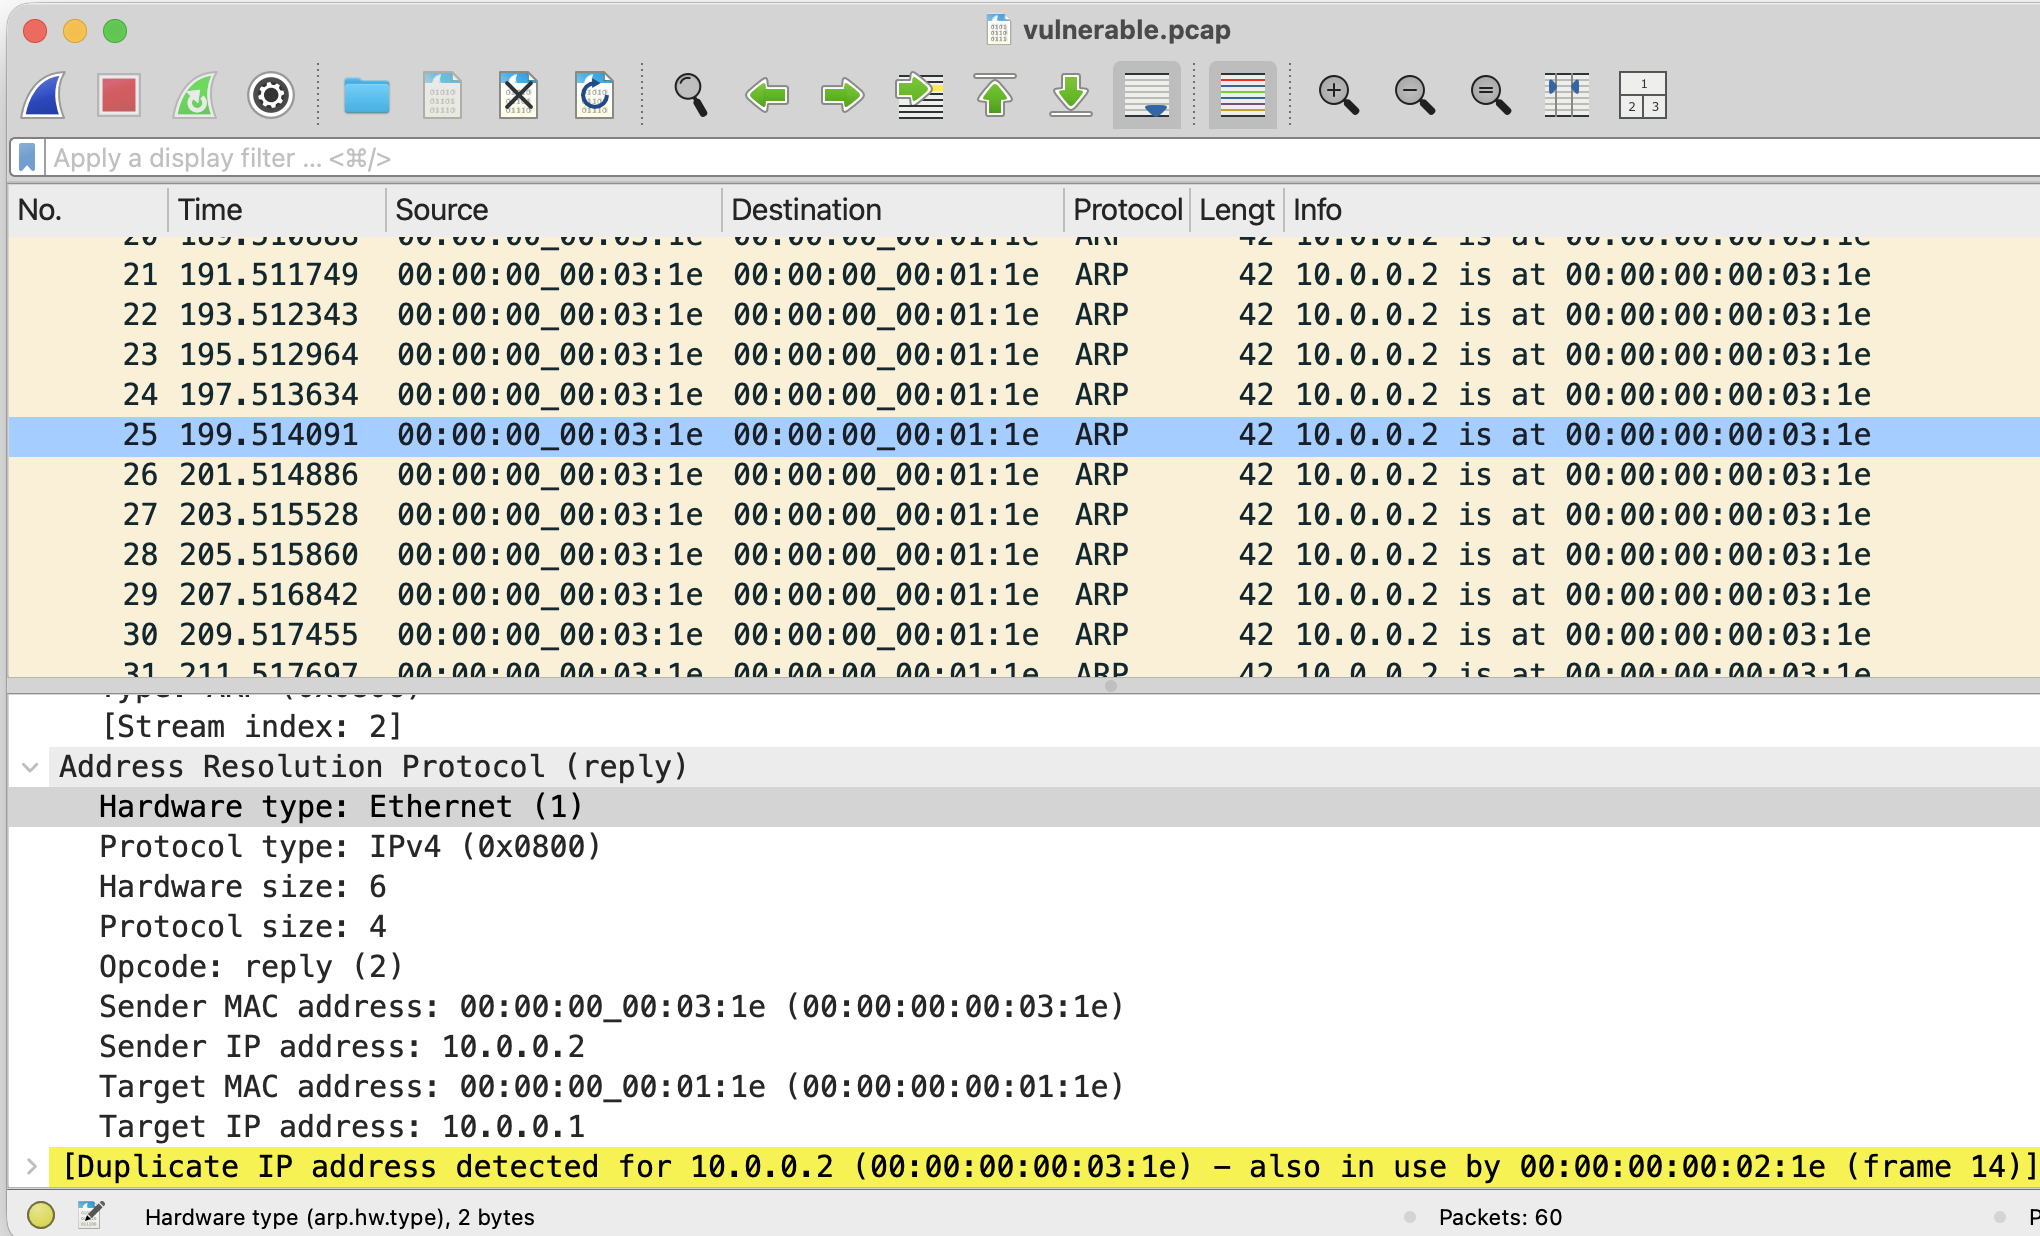Toggle auto-scroll during live capture
Viewport: 2040px width, 1236px height.
coord(1147,95)
